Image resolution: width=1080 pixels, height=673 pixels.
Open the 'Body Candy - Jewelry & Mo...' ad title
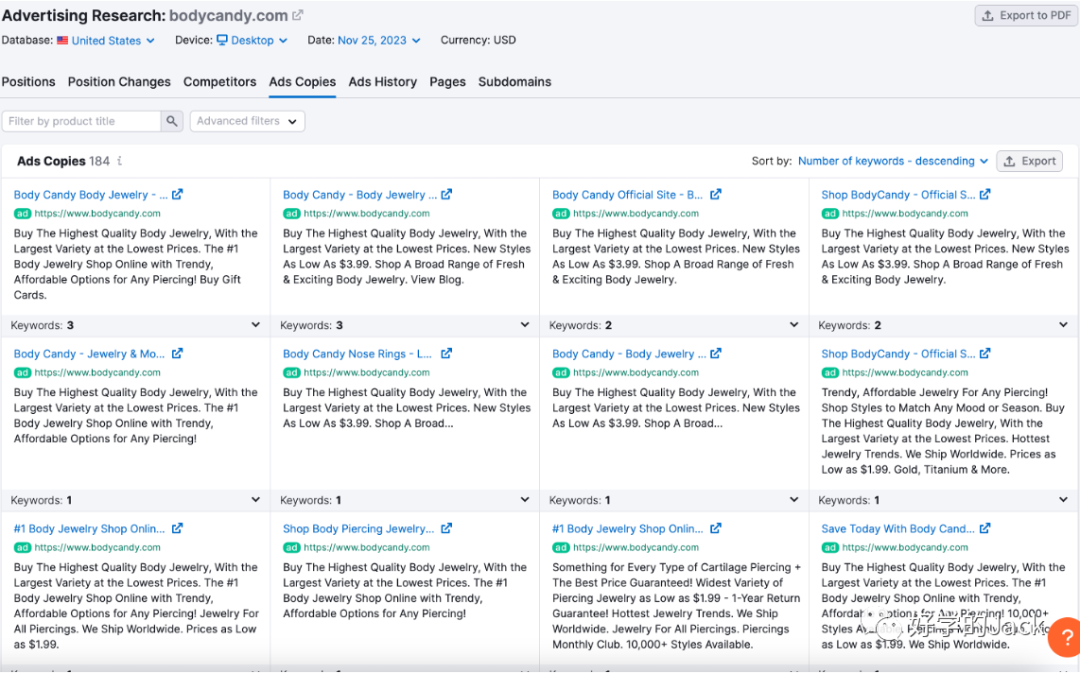89,354
